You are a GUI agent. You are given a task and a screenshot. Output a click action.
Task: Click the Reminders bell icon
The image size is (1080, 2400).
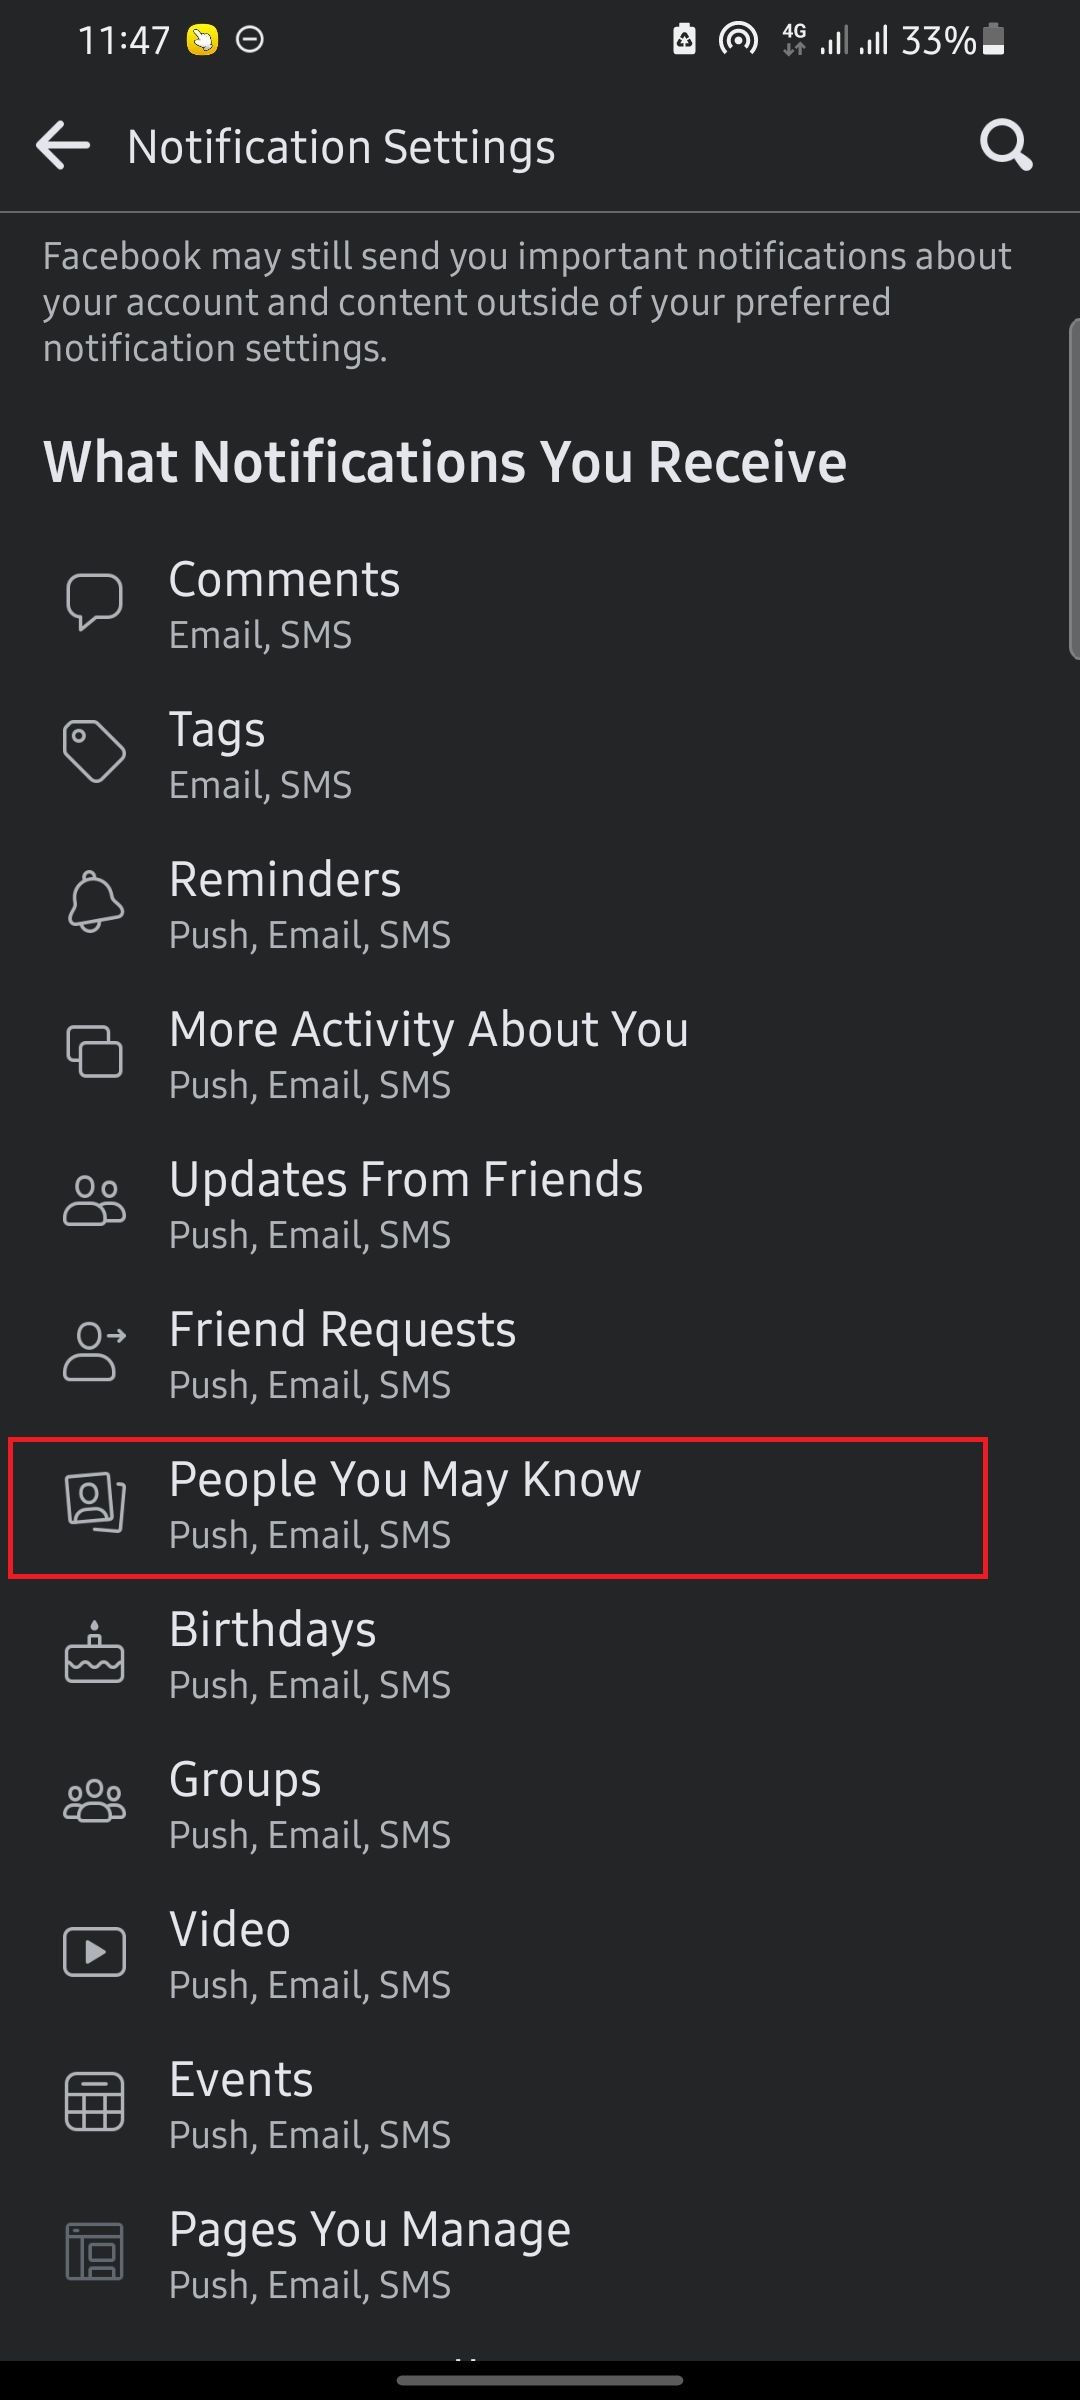pos(93,900)
